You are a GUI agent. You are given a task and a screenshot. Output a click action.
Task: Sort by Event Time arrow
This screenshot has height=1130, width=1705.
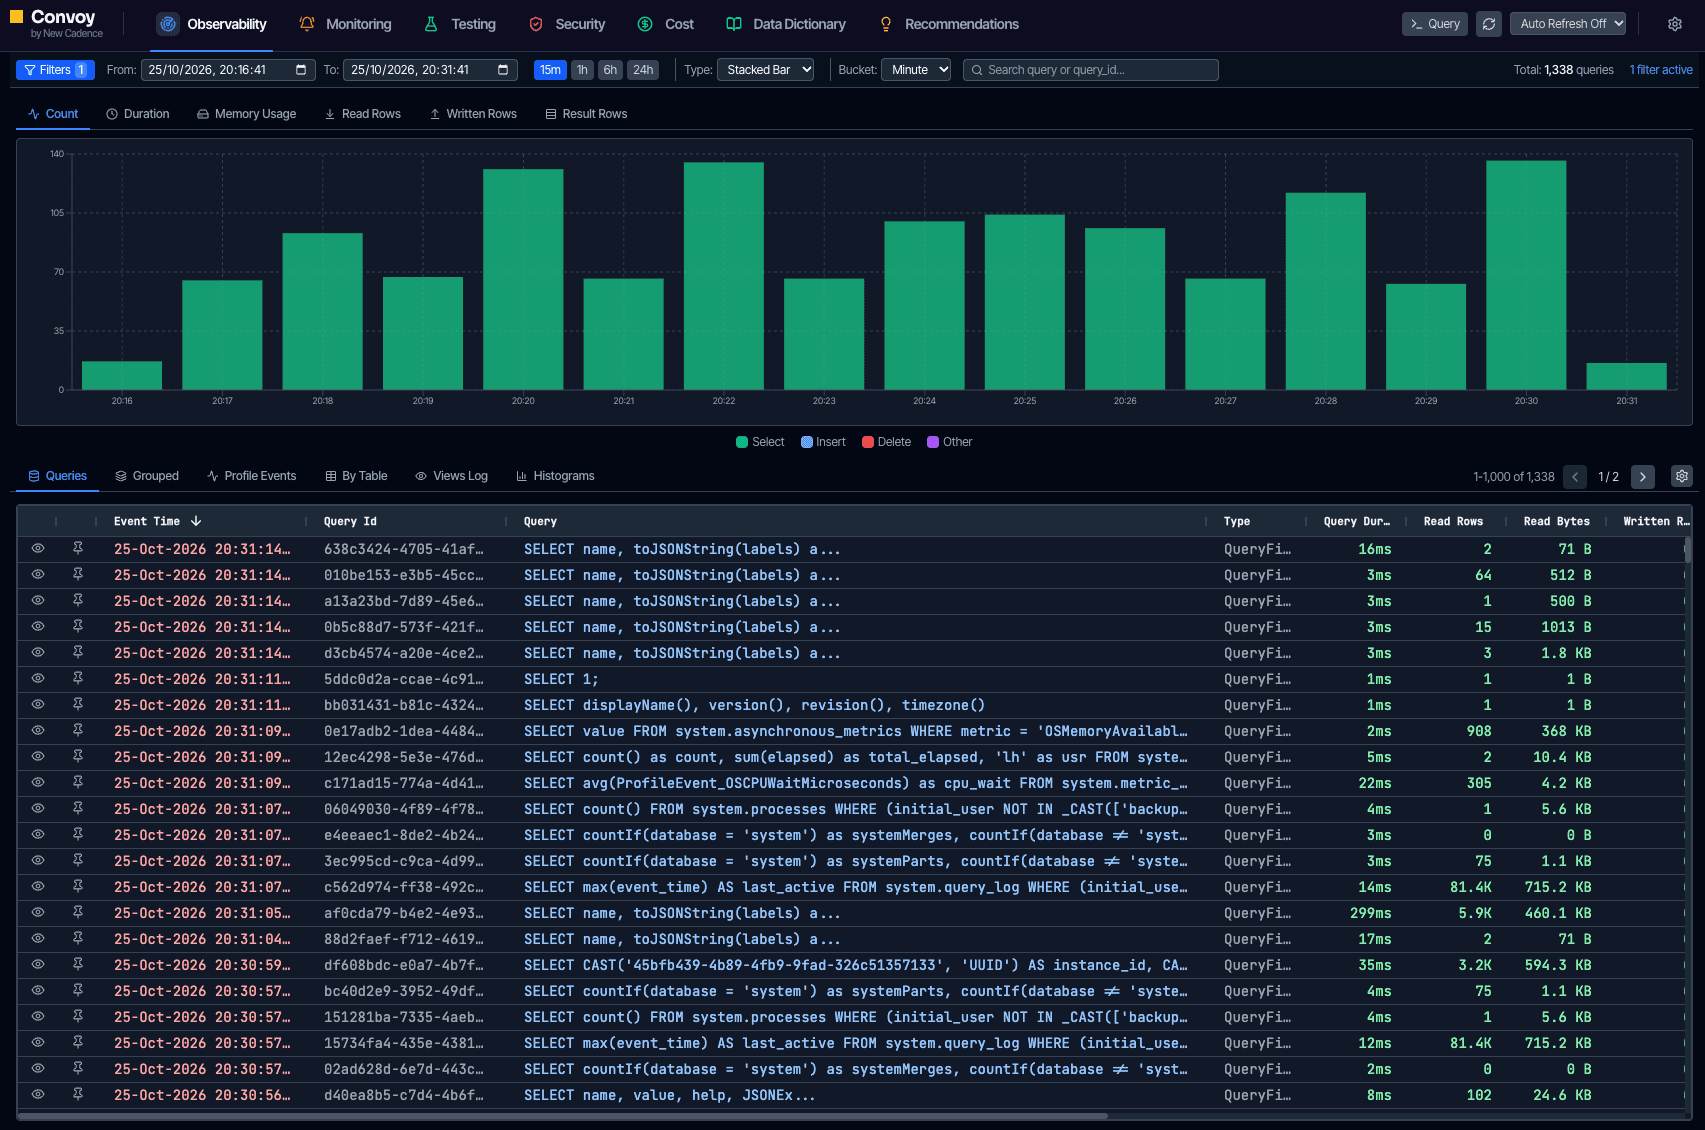click(196, 521)
